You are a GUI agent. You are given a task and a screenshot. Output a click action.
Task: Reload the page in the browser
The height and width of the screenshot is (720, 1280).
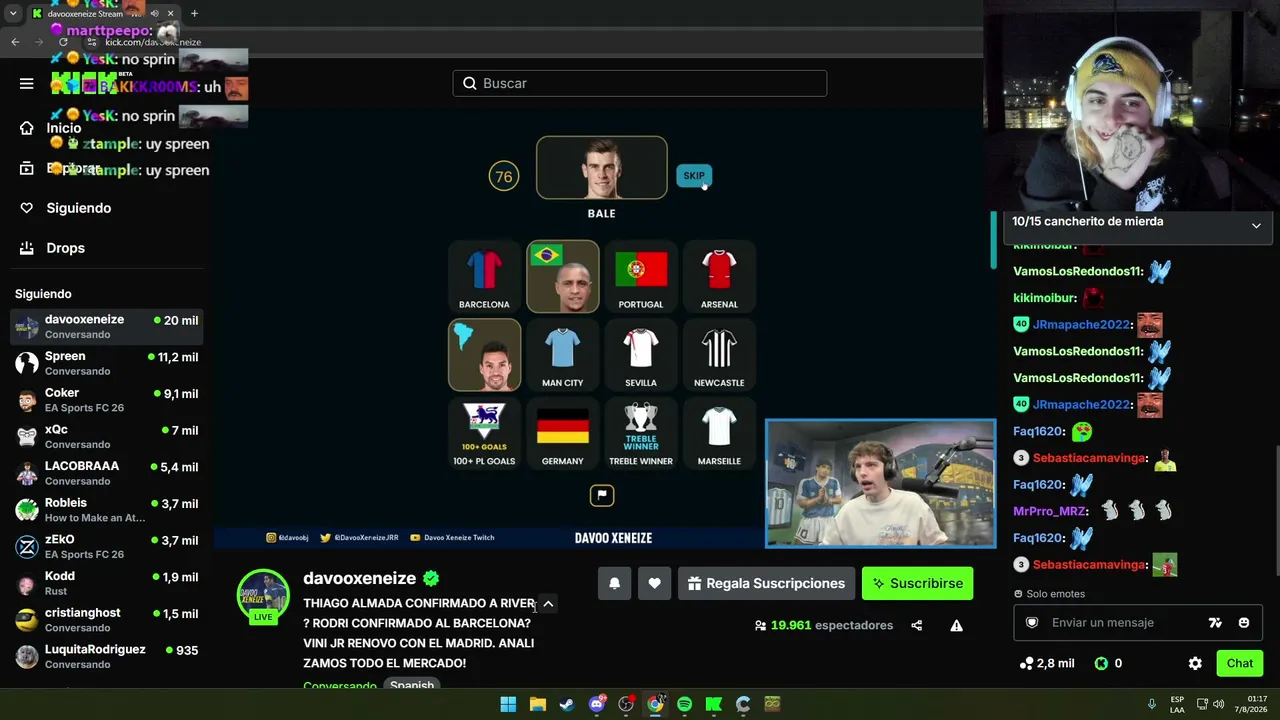coord(64,42)
